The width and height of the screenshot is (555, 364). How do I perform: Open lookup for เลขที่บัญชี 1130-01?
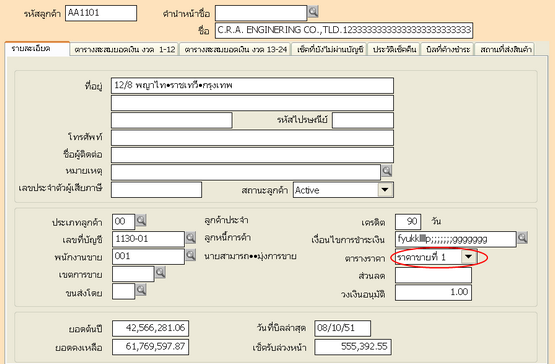190,238
